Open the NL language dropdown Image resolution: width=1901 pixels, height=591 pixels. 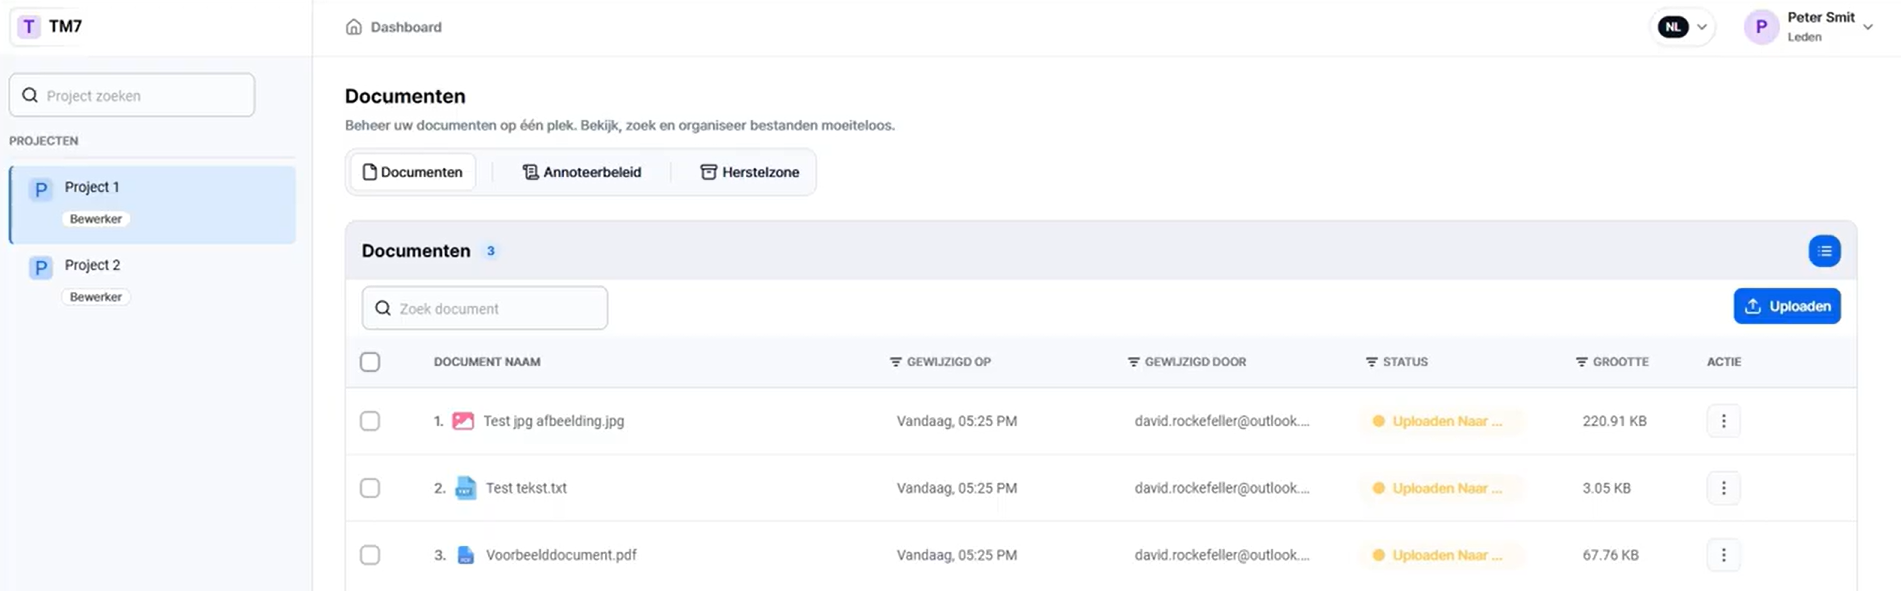coord(1683,27)
